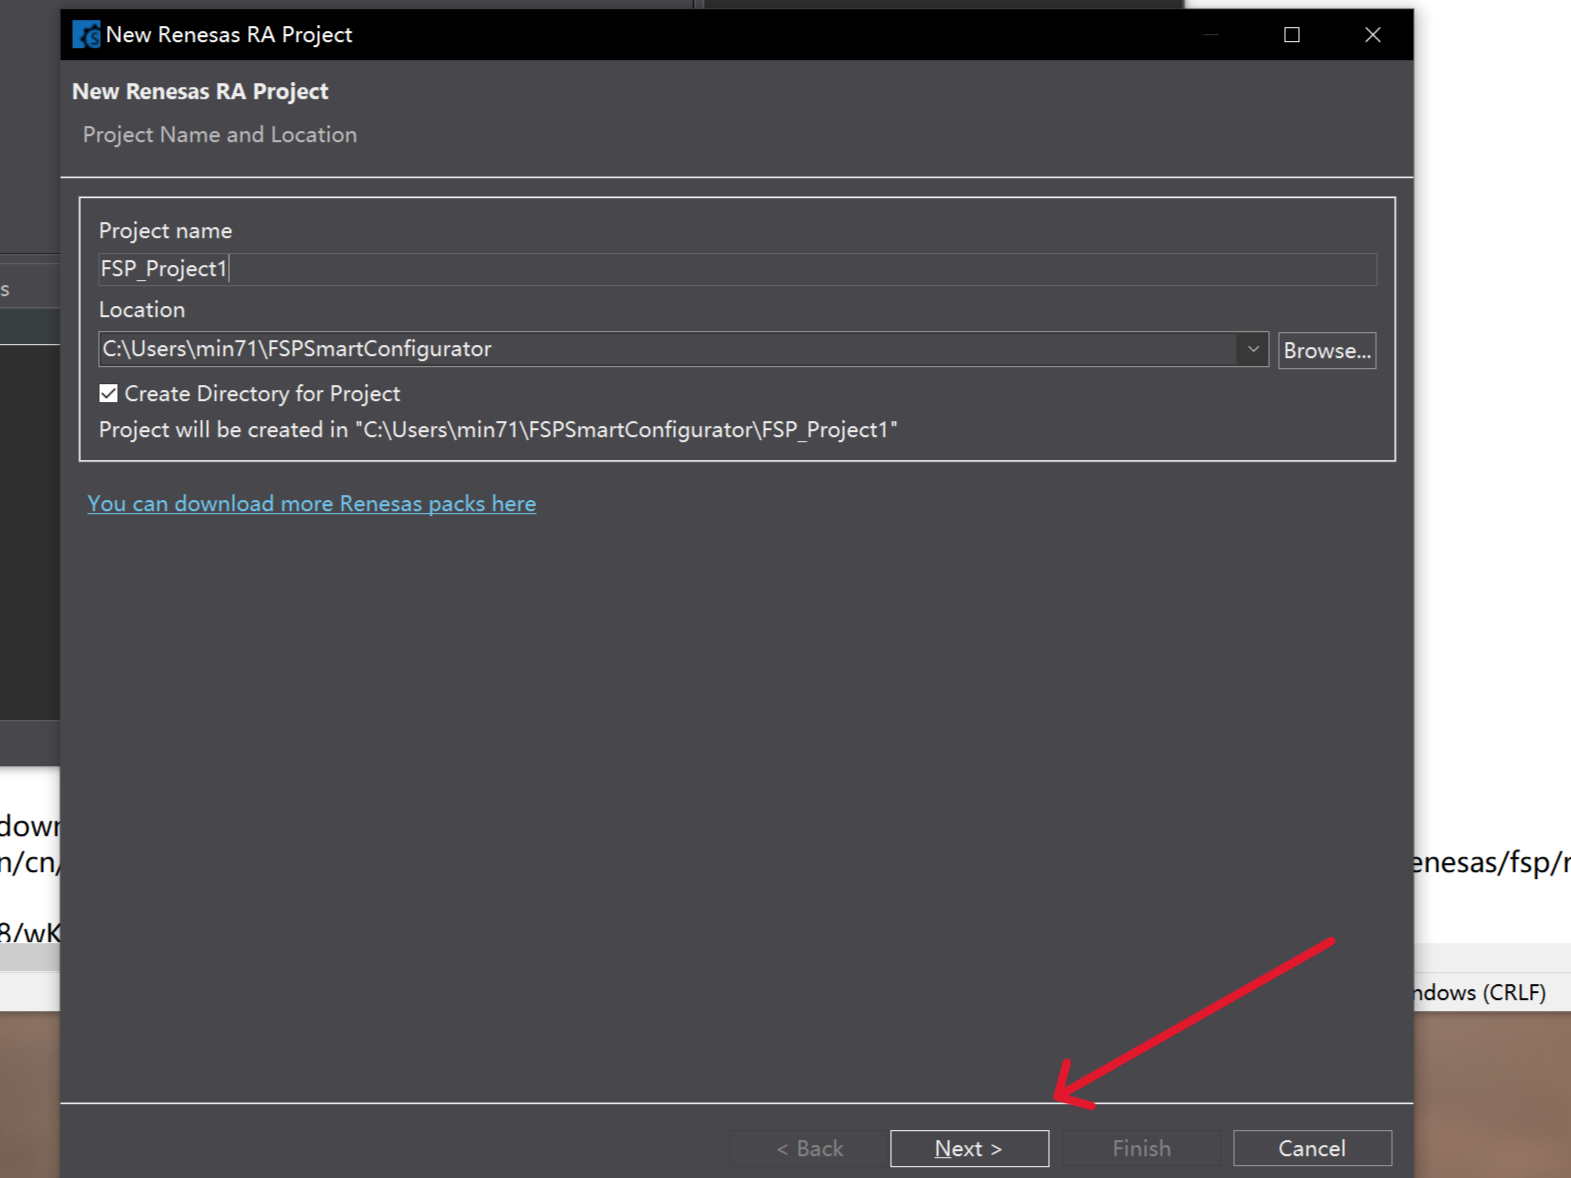This screenshot has height=1178, width=1571.
Task: Click the 'Project will be created in' path text
Action: [498, 430]
